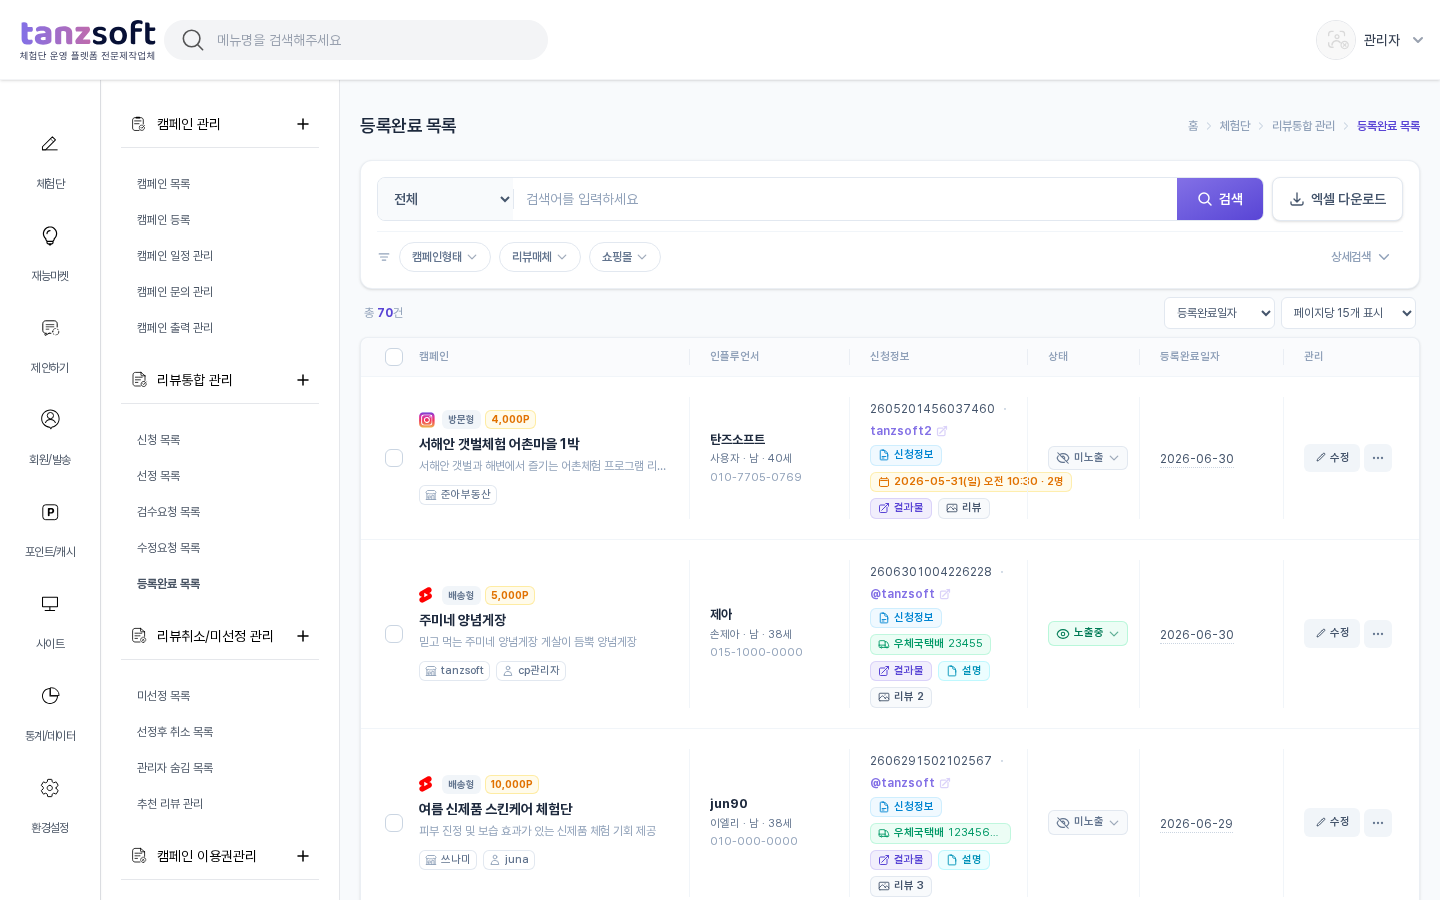
Task: Click the purple 검색 button
Action: pos(1220,199)
